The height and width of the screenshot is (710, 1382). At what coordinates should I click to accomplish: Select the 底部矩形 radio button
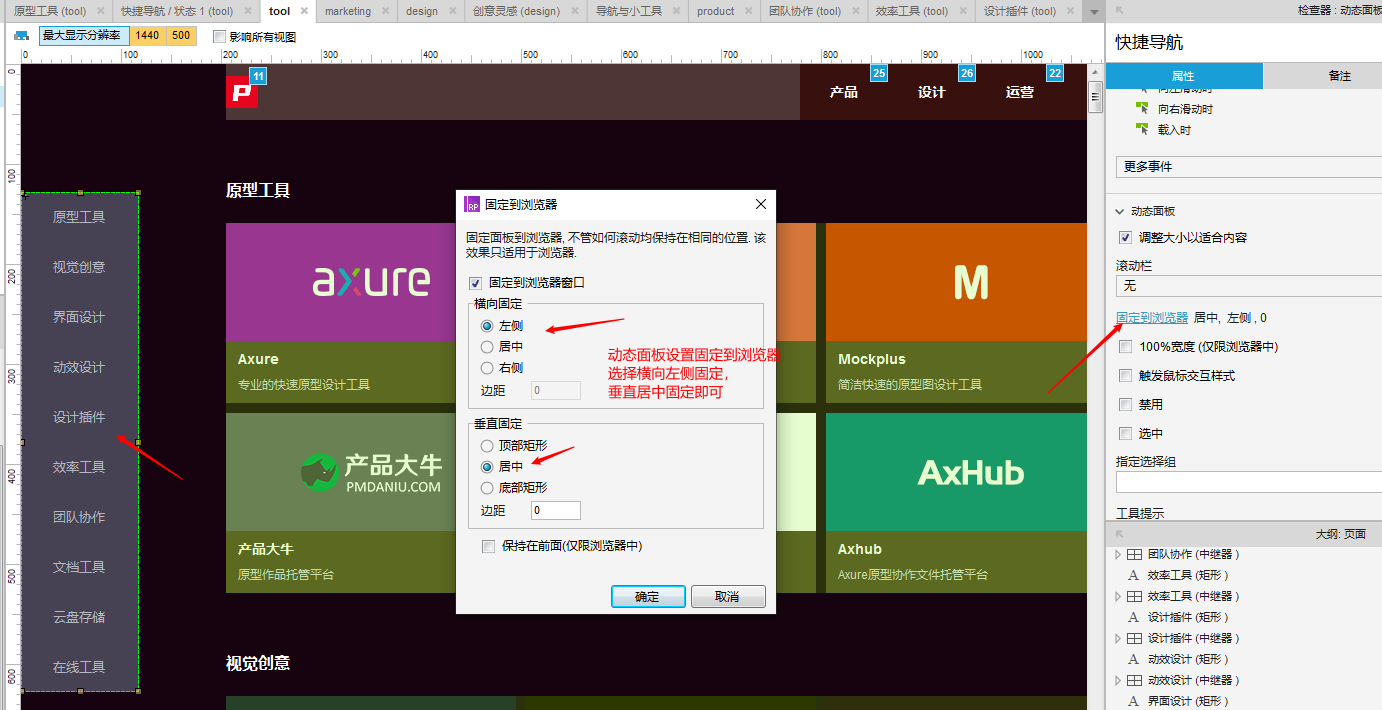pos(487,488)
